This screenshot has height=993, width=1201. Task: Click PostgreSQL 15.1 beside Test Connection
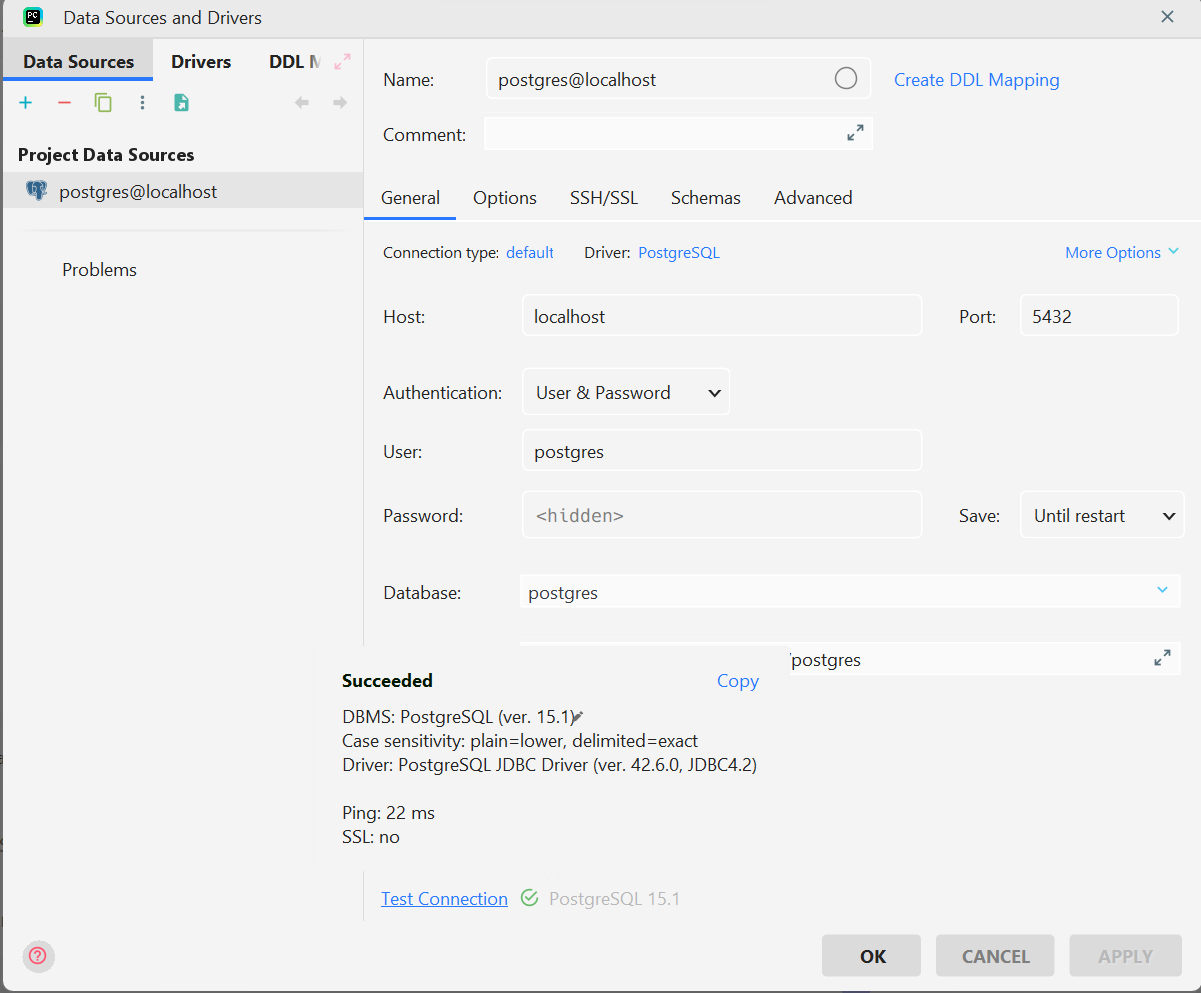tap(614, 899)
